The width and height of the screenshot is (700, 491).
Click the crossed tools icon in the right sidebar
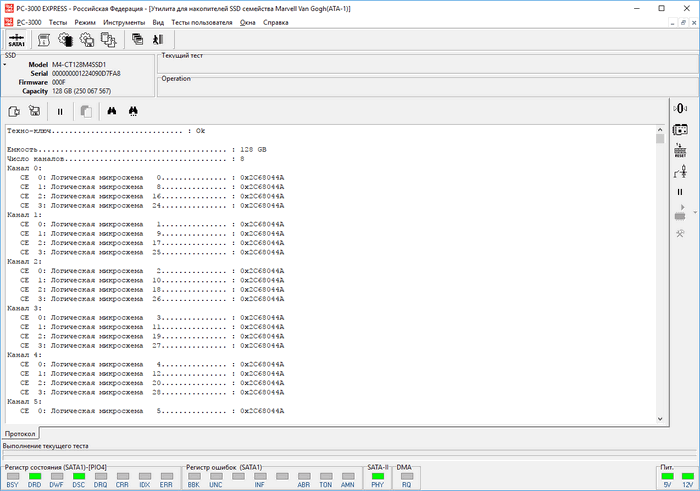680,234
